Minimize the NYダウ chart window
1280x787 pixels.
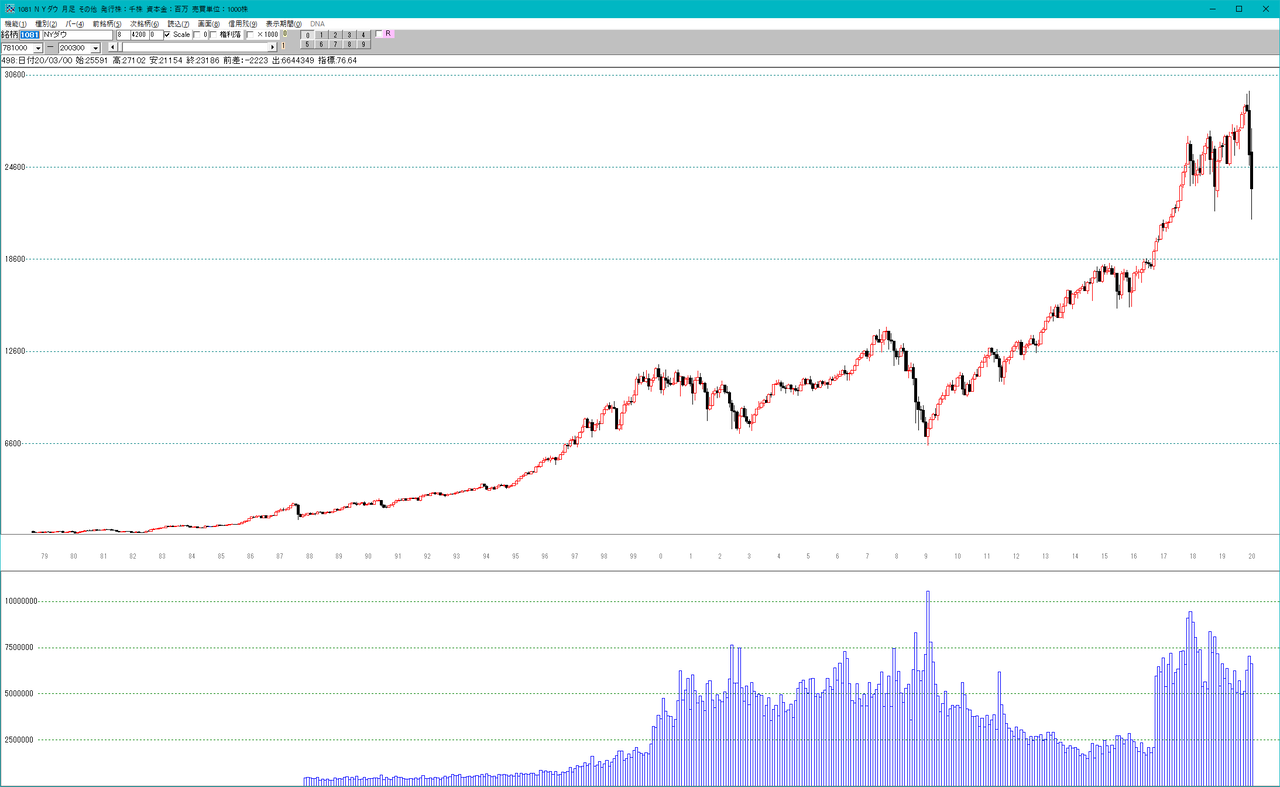(1212, 8)
